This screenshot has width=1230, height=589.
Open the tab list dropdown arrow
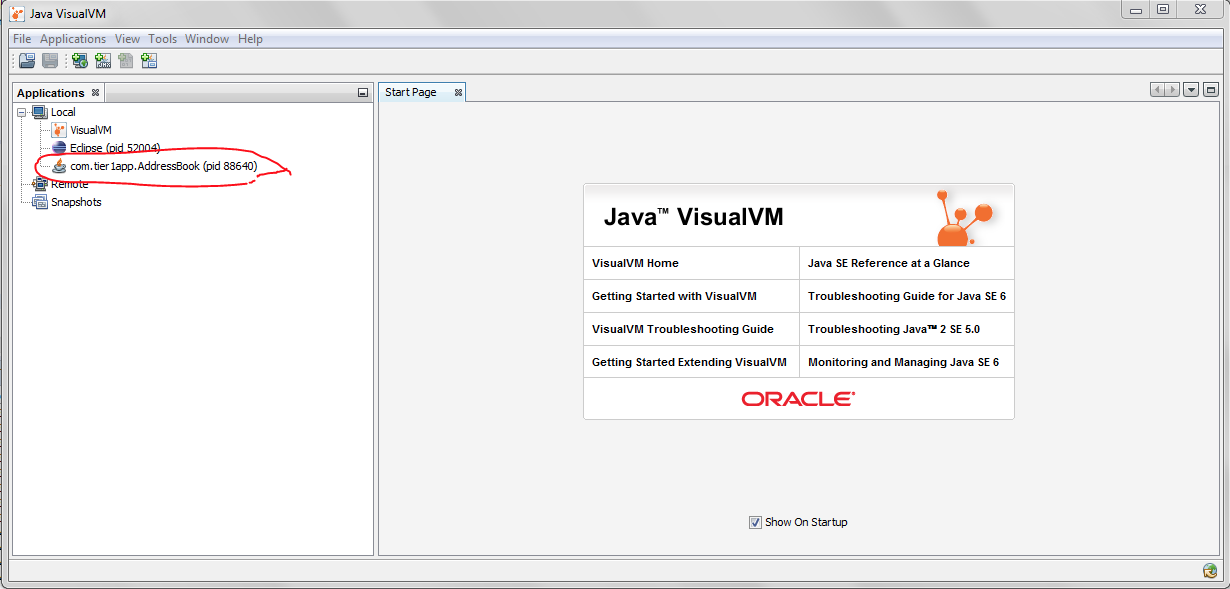pos(1190,89)
